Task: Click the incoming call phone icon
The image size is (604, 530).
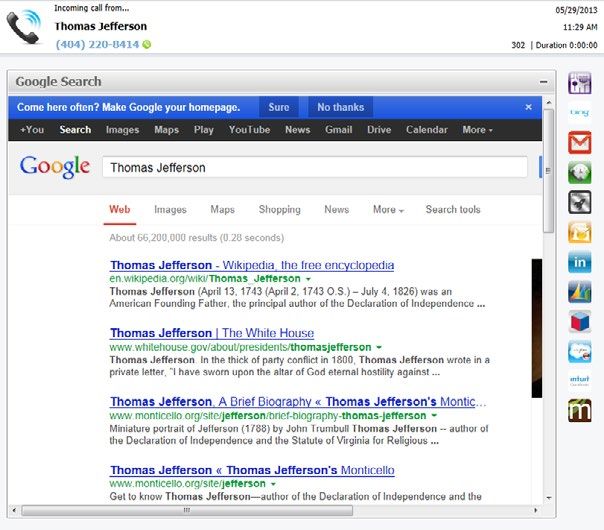Action: pos(24,27)
